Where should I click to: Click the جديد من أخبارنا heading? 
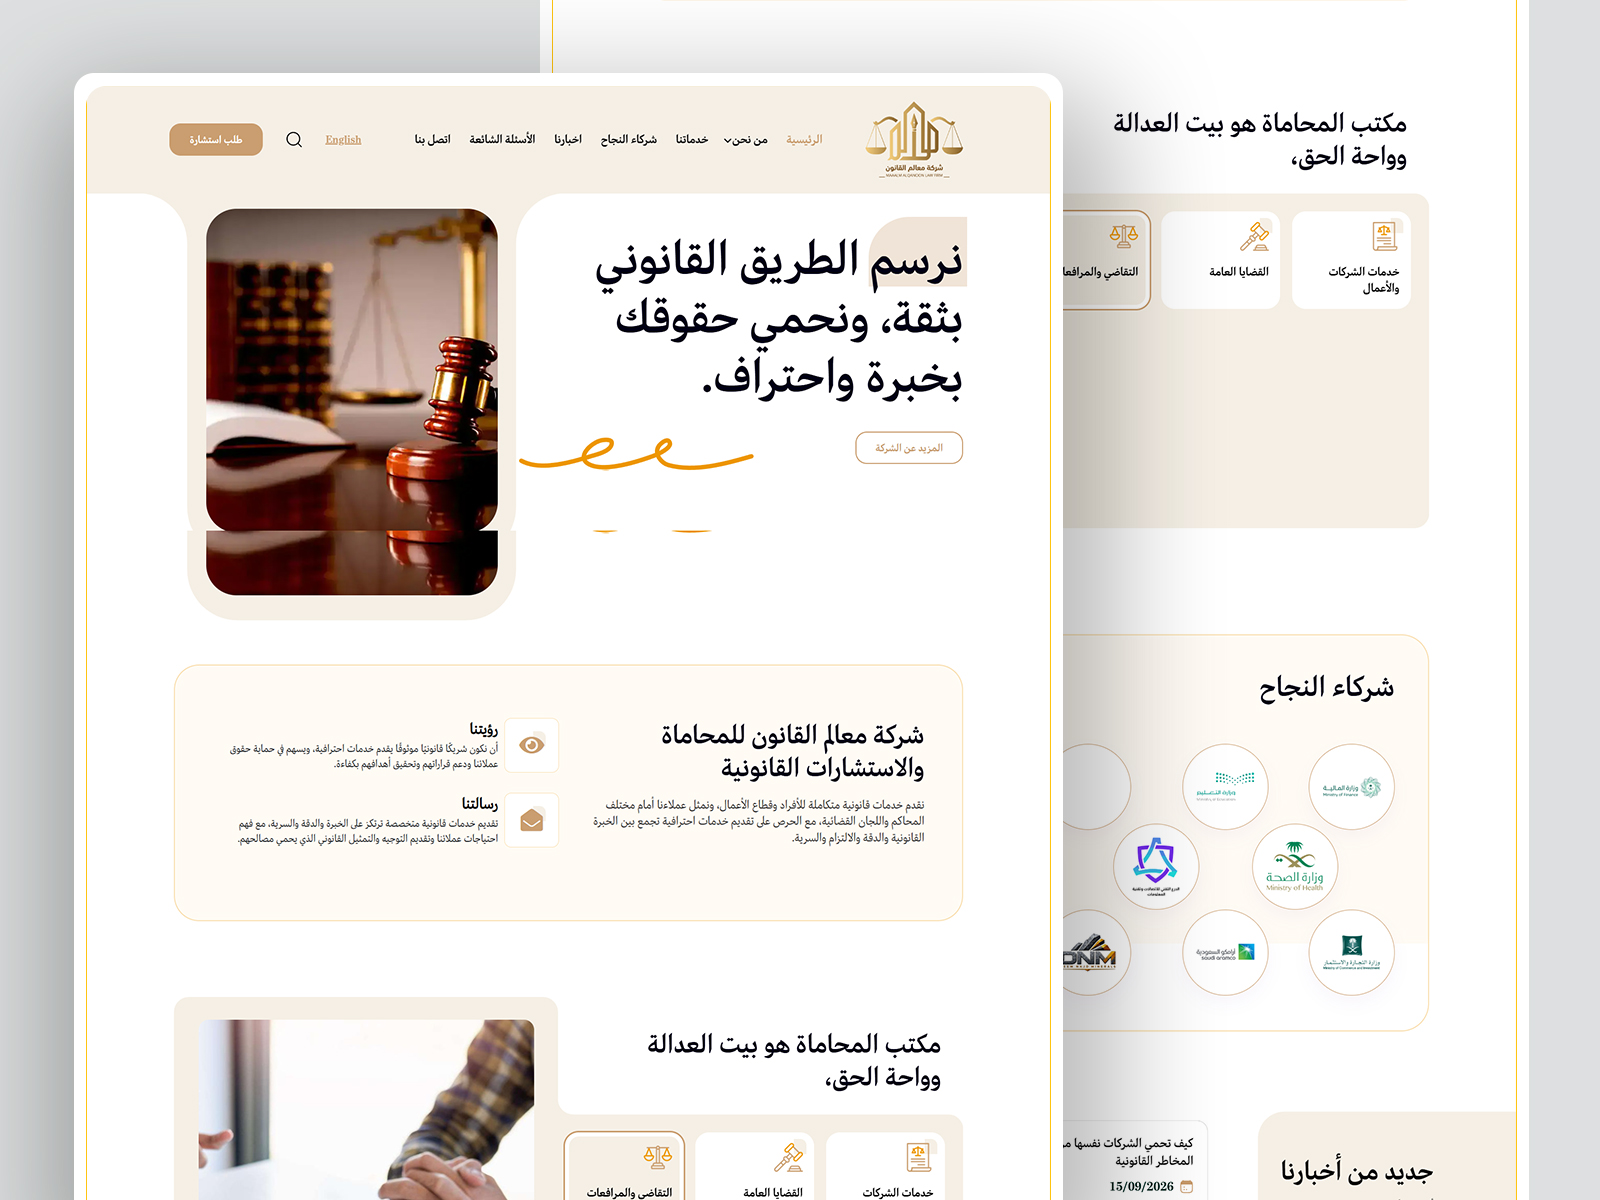1357,1171
